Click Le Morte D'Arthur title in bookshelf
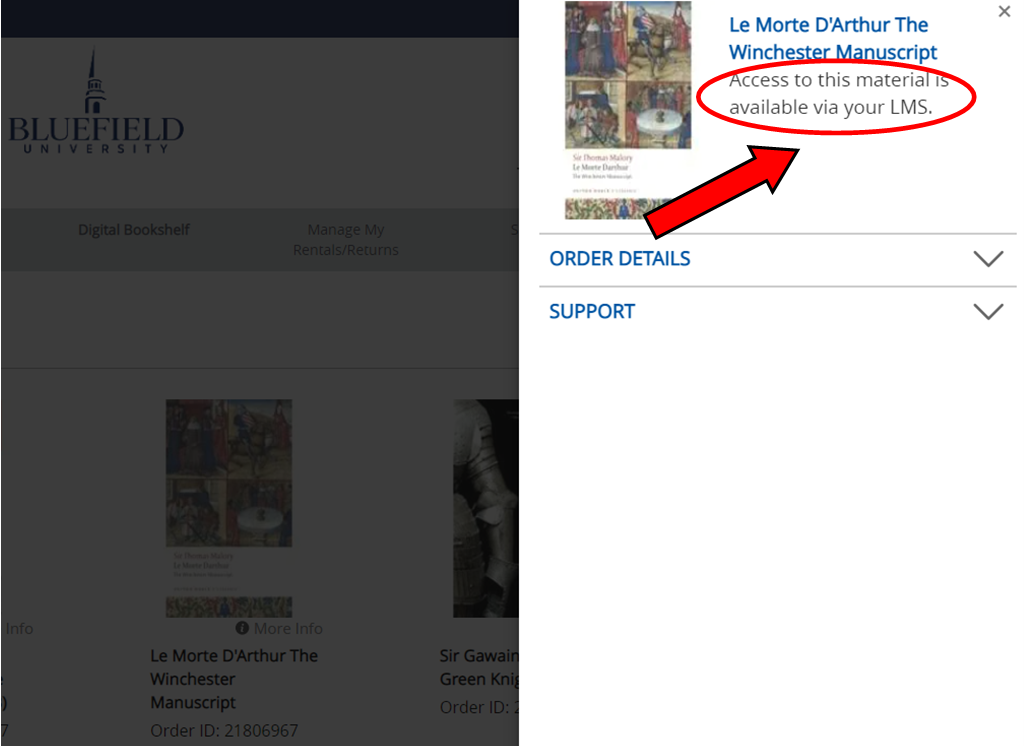This screenshot has height=747, width=1025. point(234,679)
